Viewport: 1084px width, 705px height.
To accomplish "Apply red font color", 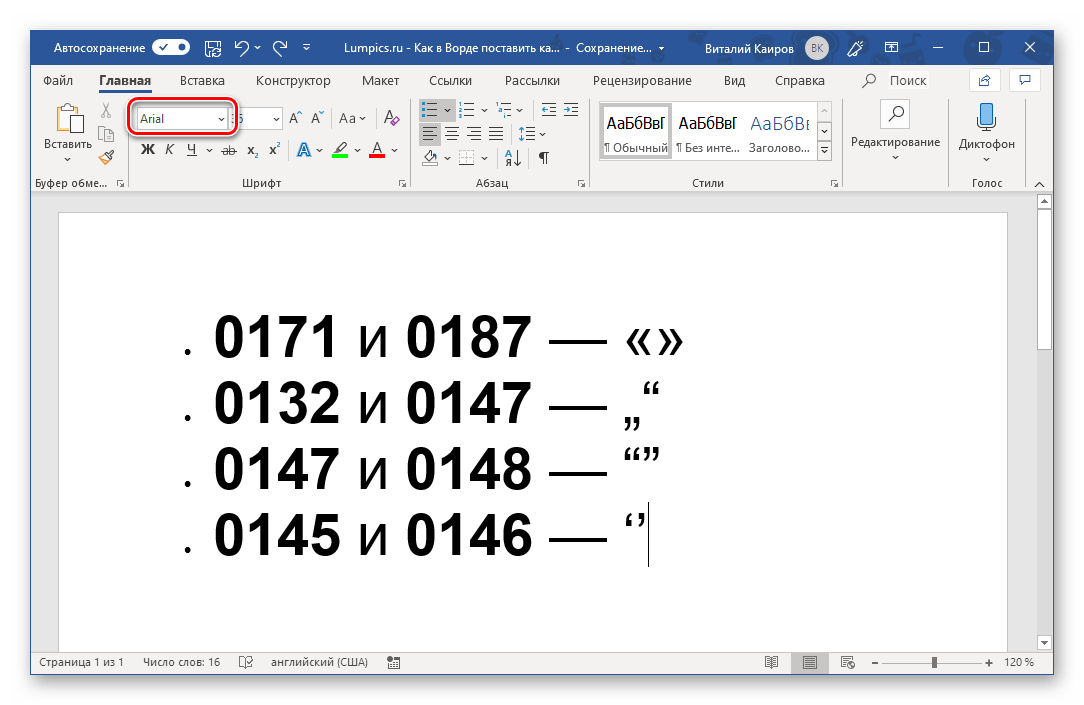I will coord(377,149).
